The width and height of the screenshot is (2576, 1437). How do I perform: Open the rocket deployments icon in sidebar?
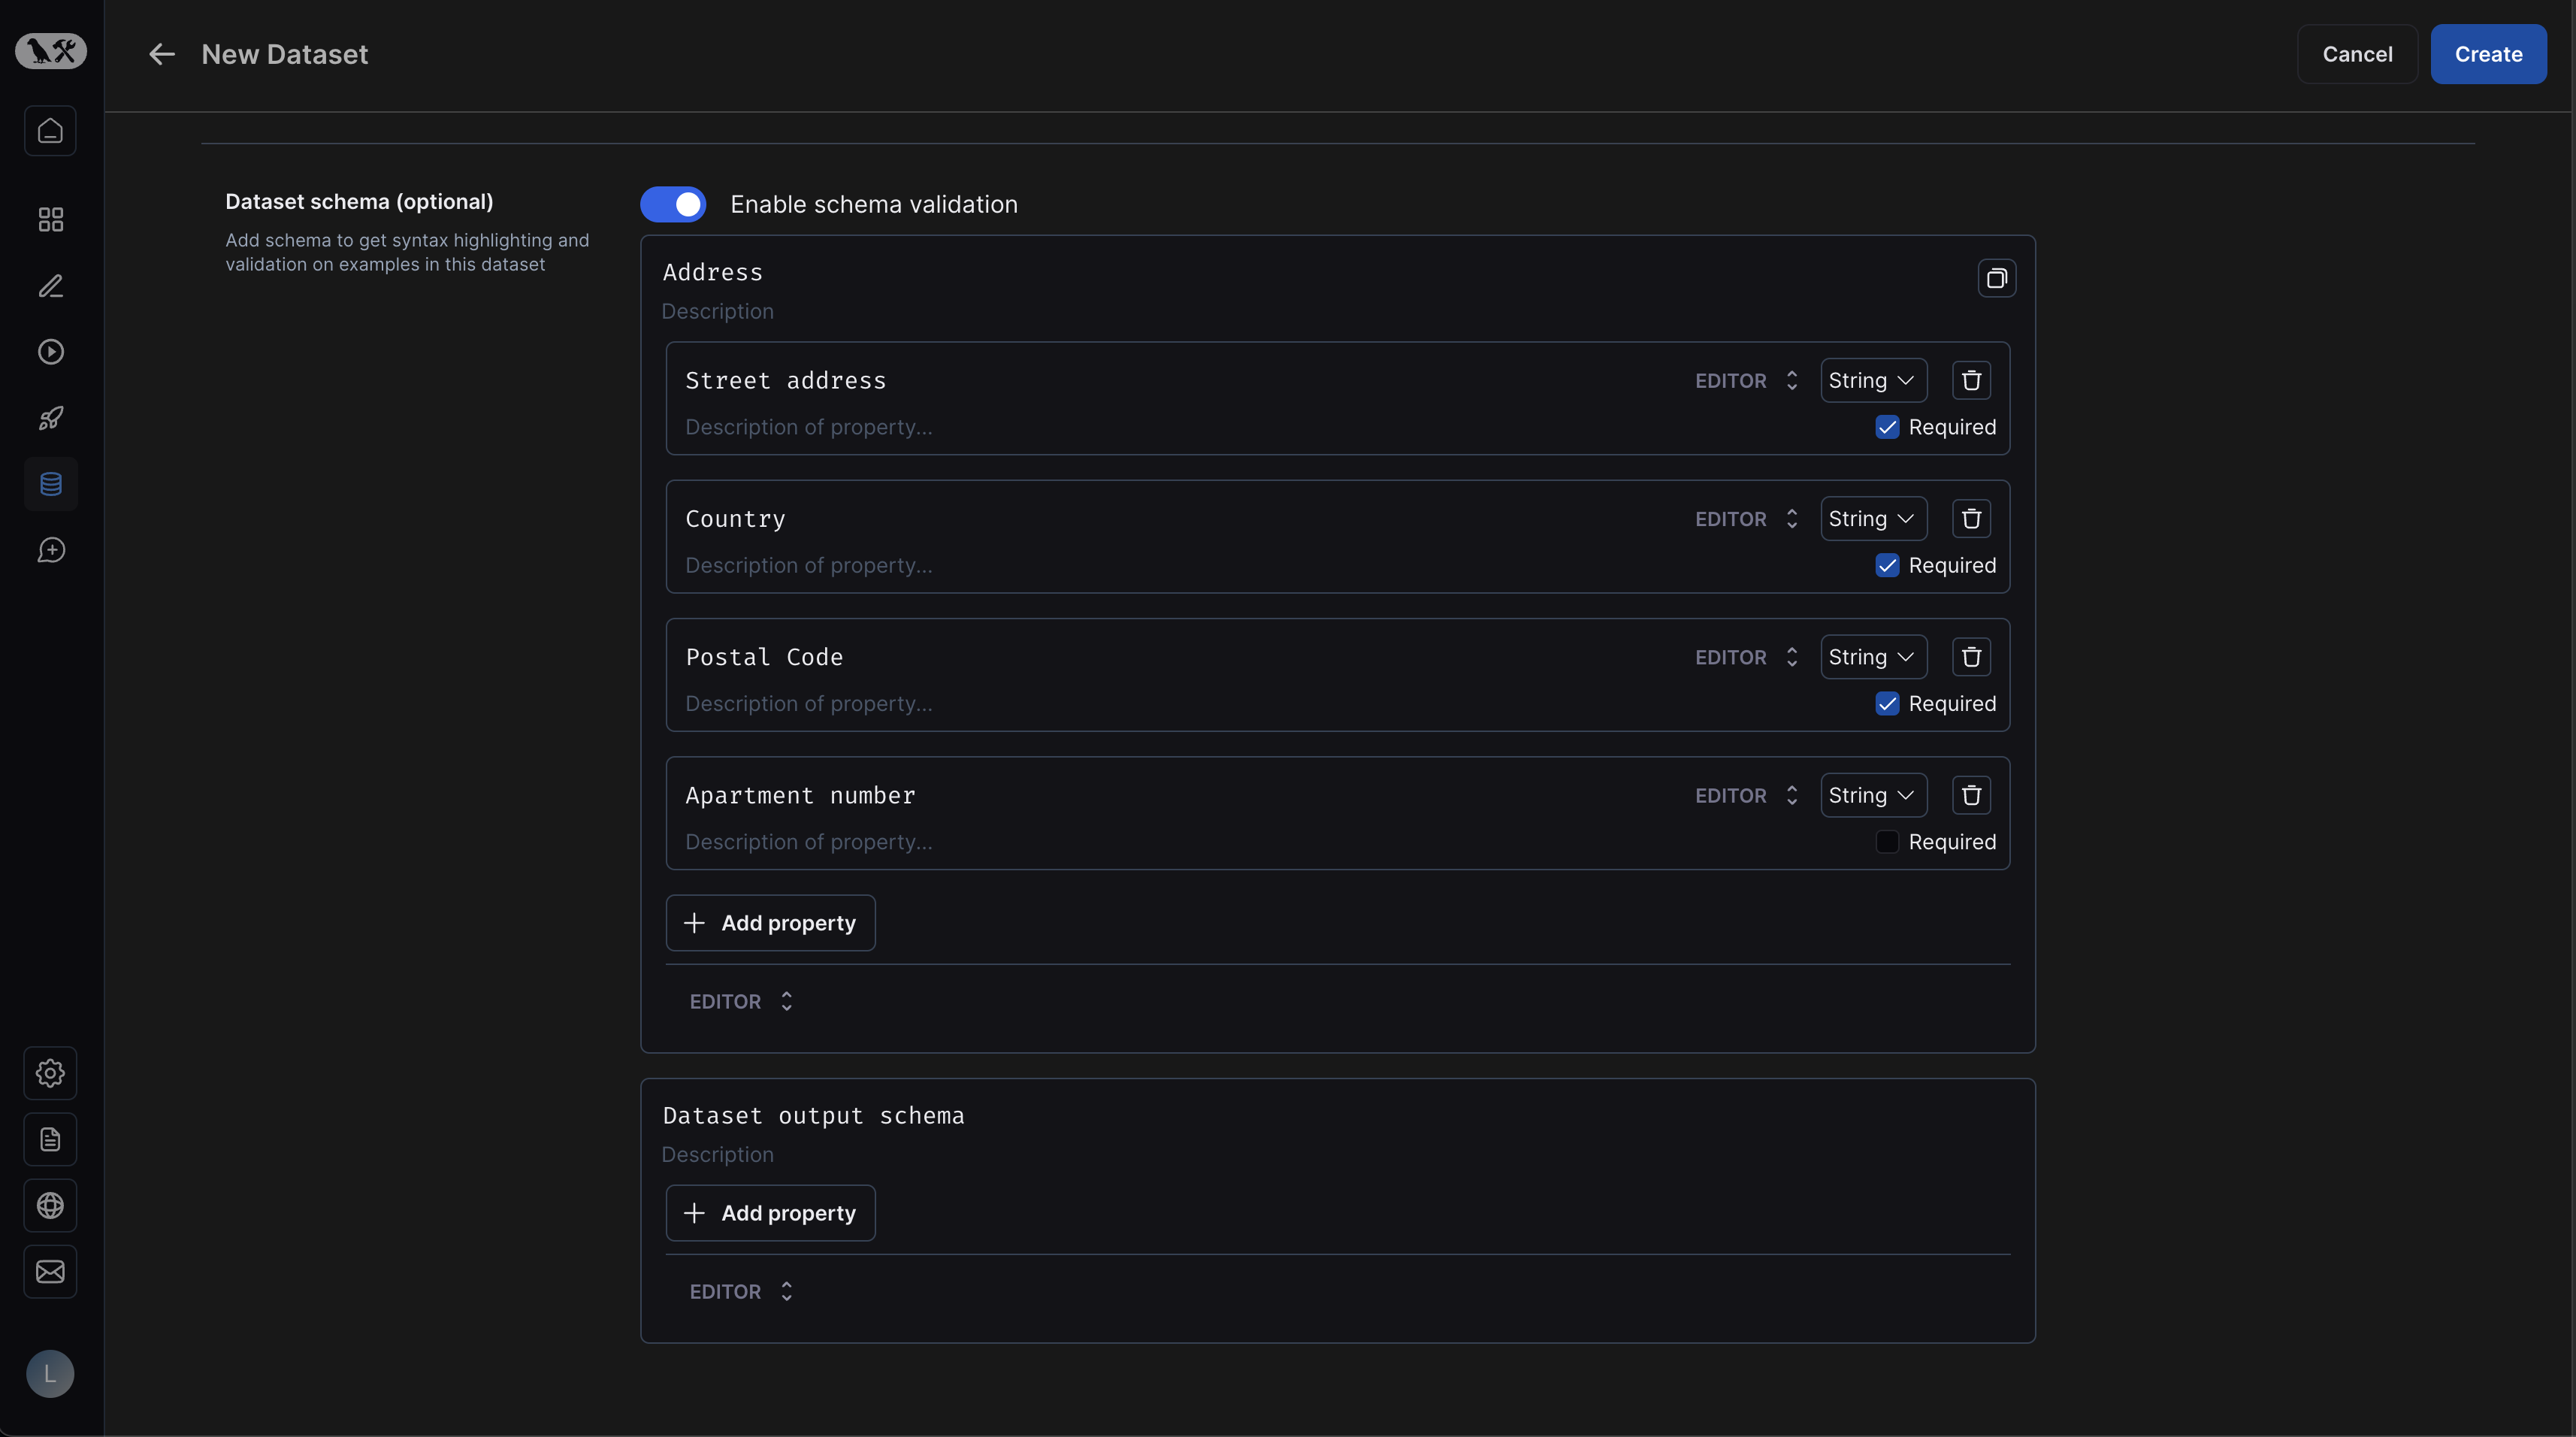click(50, 418)
